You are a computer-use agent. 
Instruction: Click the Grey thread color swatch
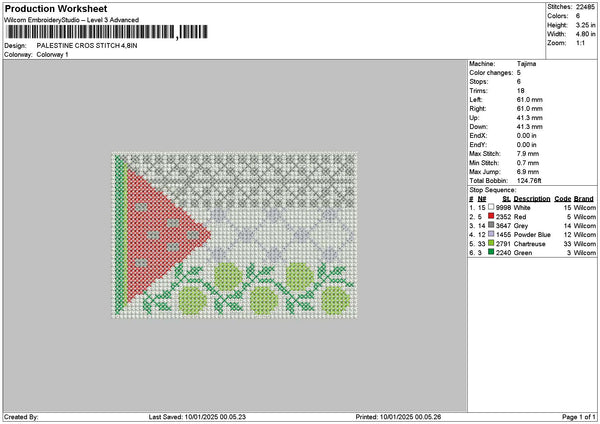[491, 225]
